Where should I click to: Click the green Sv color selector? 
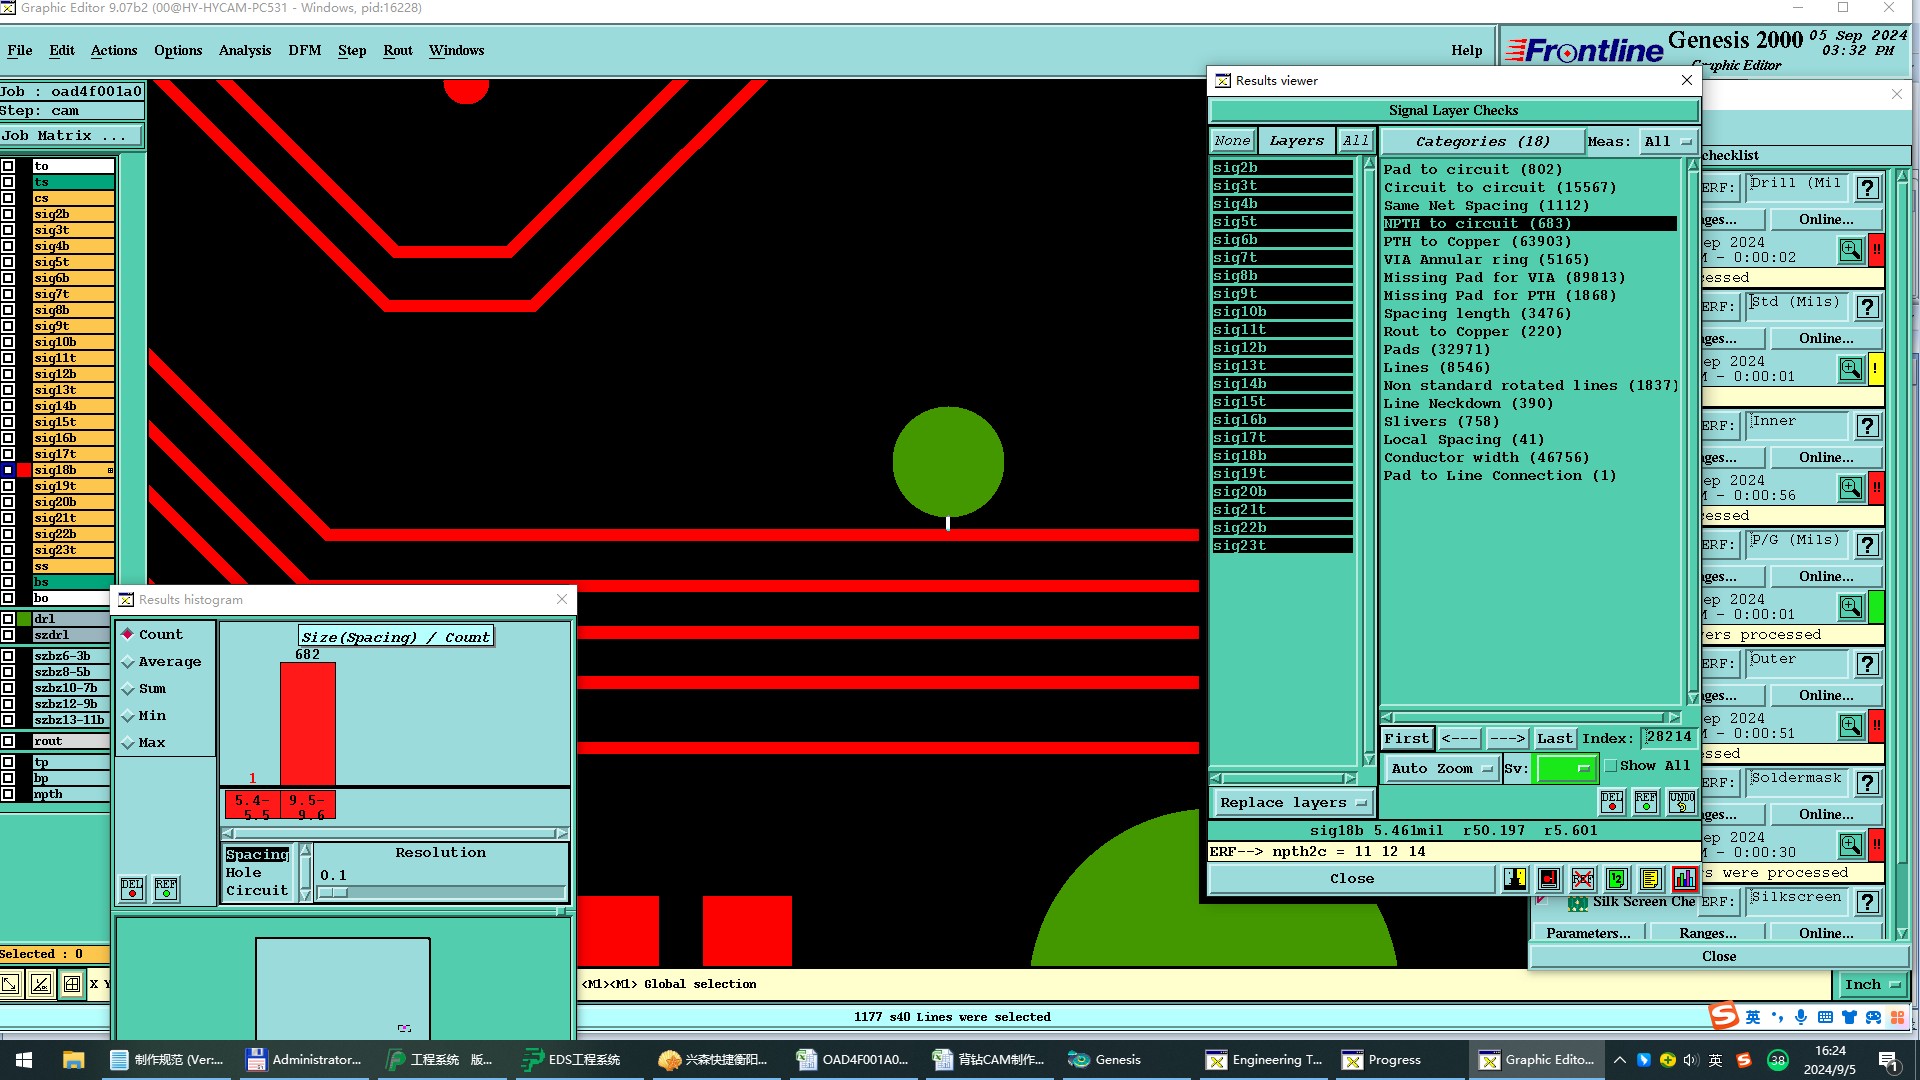pos(1565,769)
